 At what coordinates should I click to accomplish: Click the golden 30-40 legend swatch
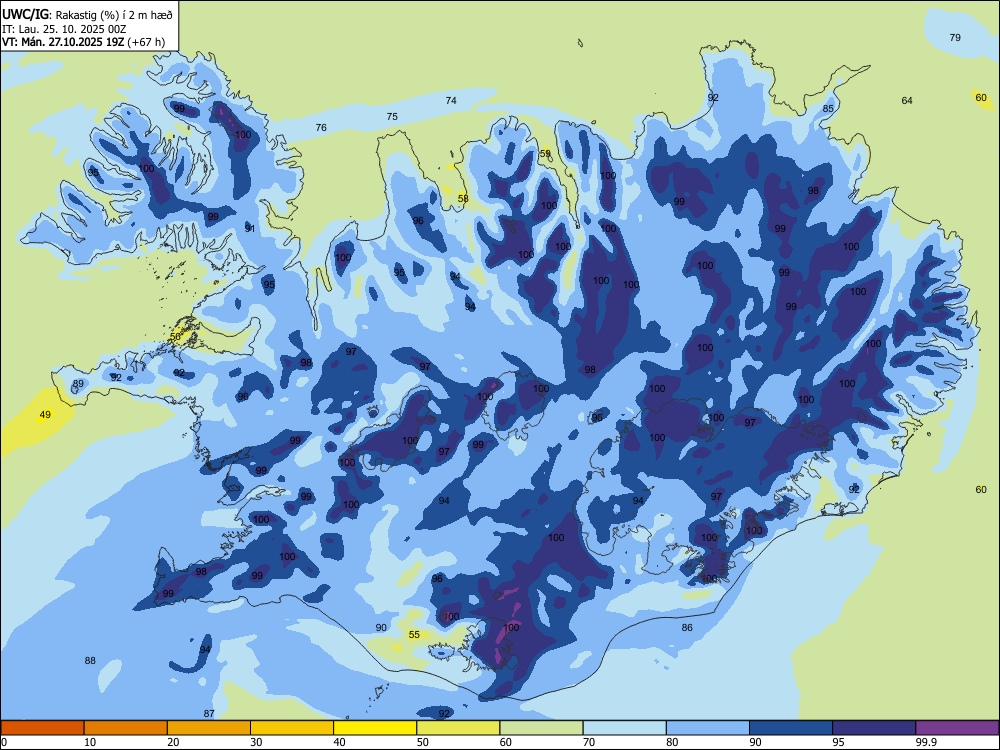click(x=292, y=728)
